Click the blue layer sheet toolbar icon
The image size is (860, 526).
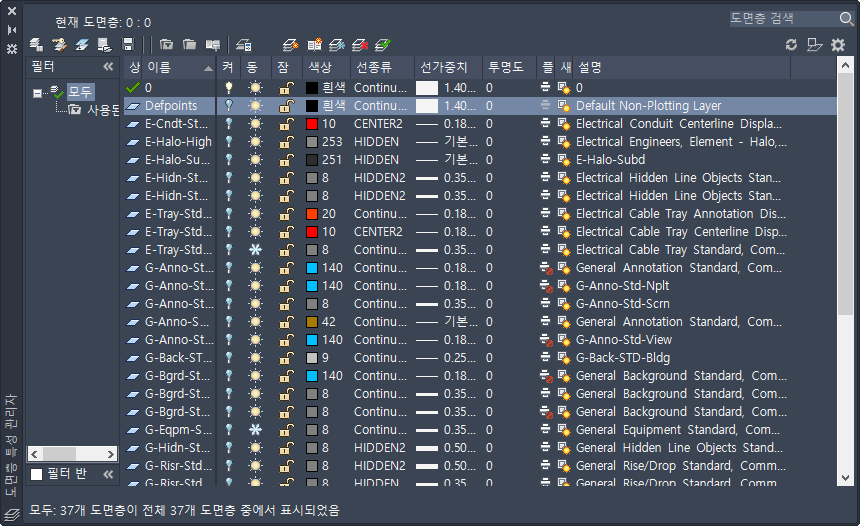tap(82, 44)
